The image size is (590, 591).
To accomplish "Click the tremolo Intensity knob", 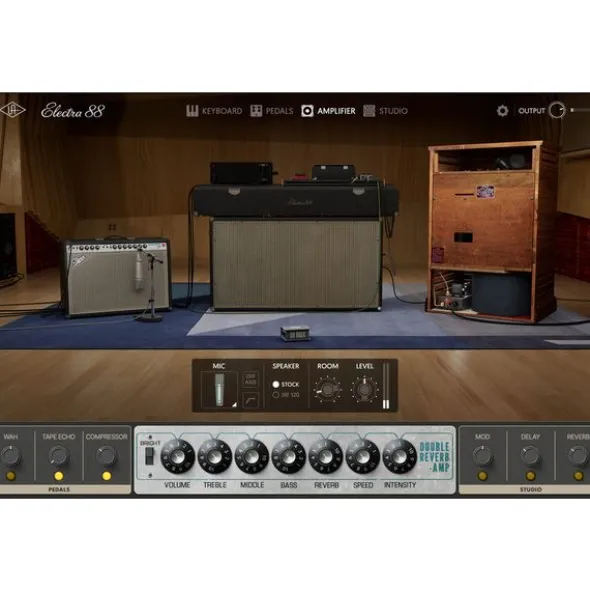I will coord(400,456).
